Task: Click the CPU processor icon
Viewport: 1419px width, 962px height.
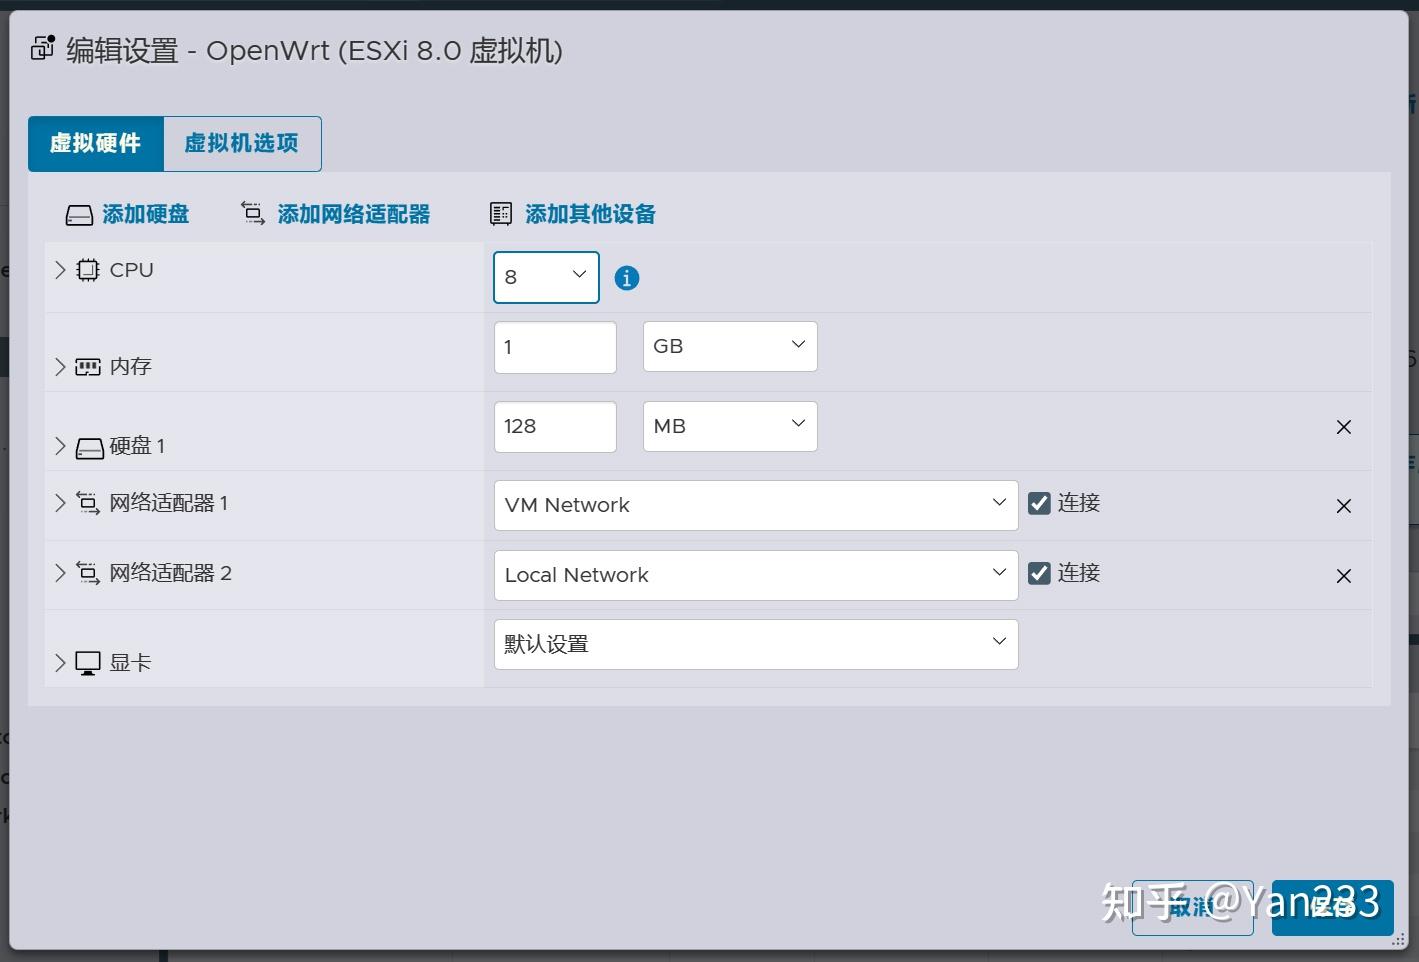Action: tap(87, 269)
